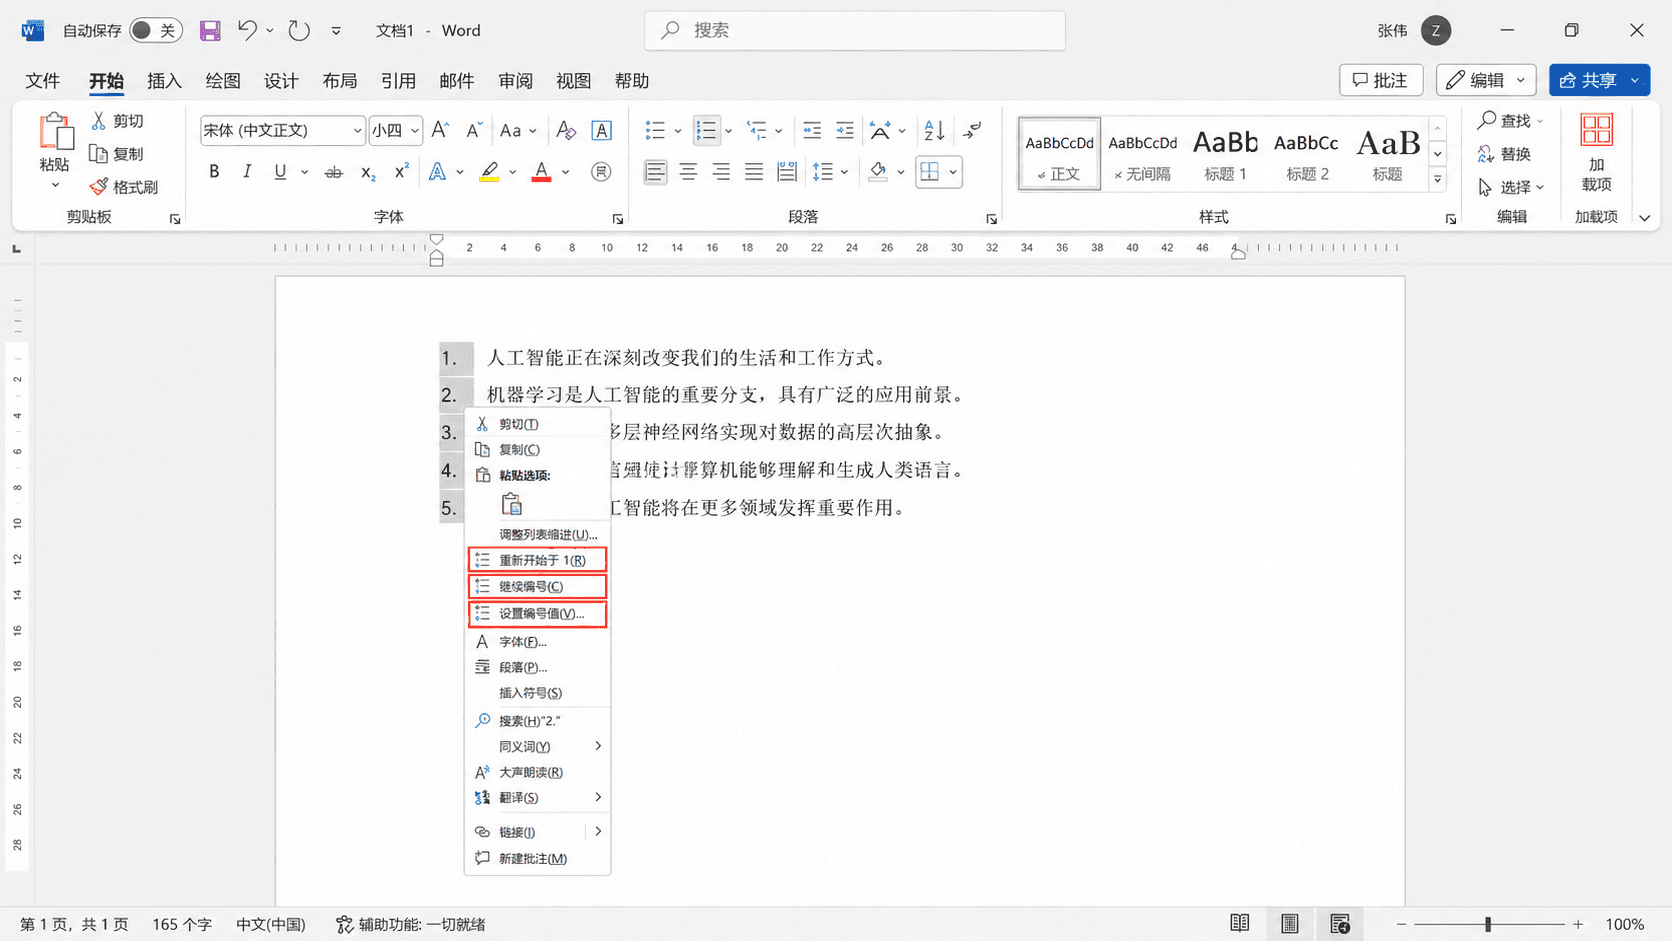Click the zoom slider handle
This screenshot has height=941, width=1672.
pos(1488,924)
